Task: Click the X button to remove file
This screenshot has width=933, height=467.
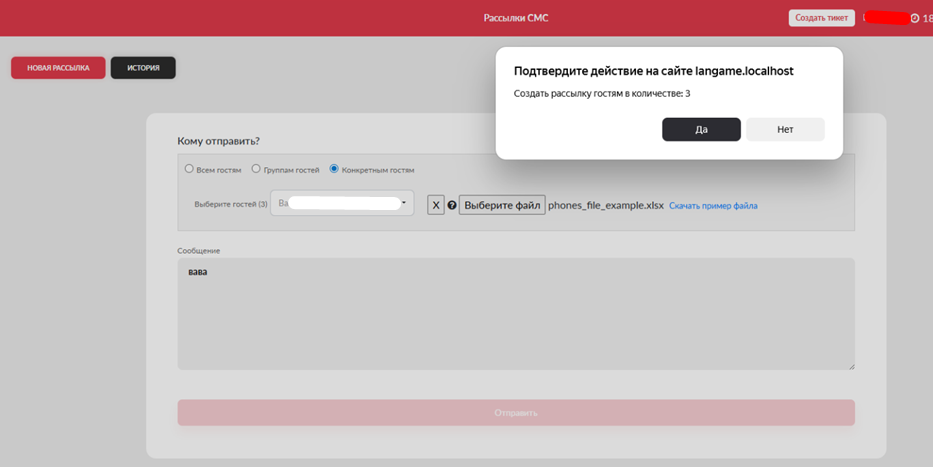Action: [x=436, y=205]
